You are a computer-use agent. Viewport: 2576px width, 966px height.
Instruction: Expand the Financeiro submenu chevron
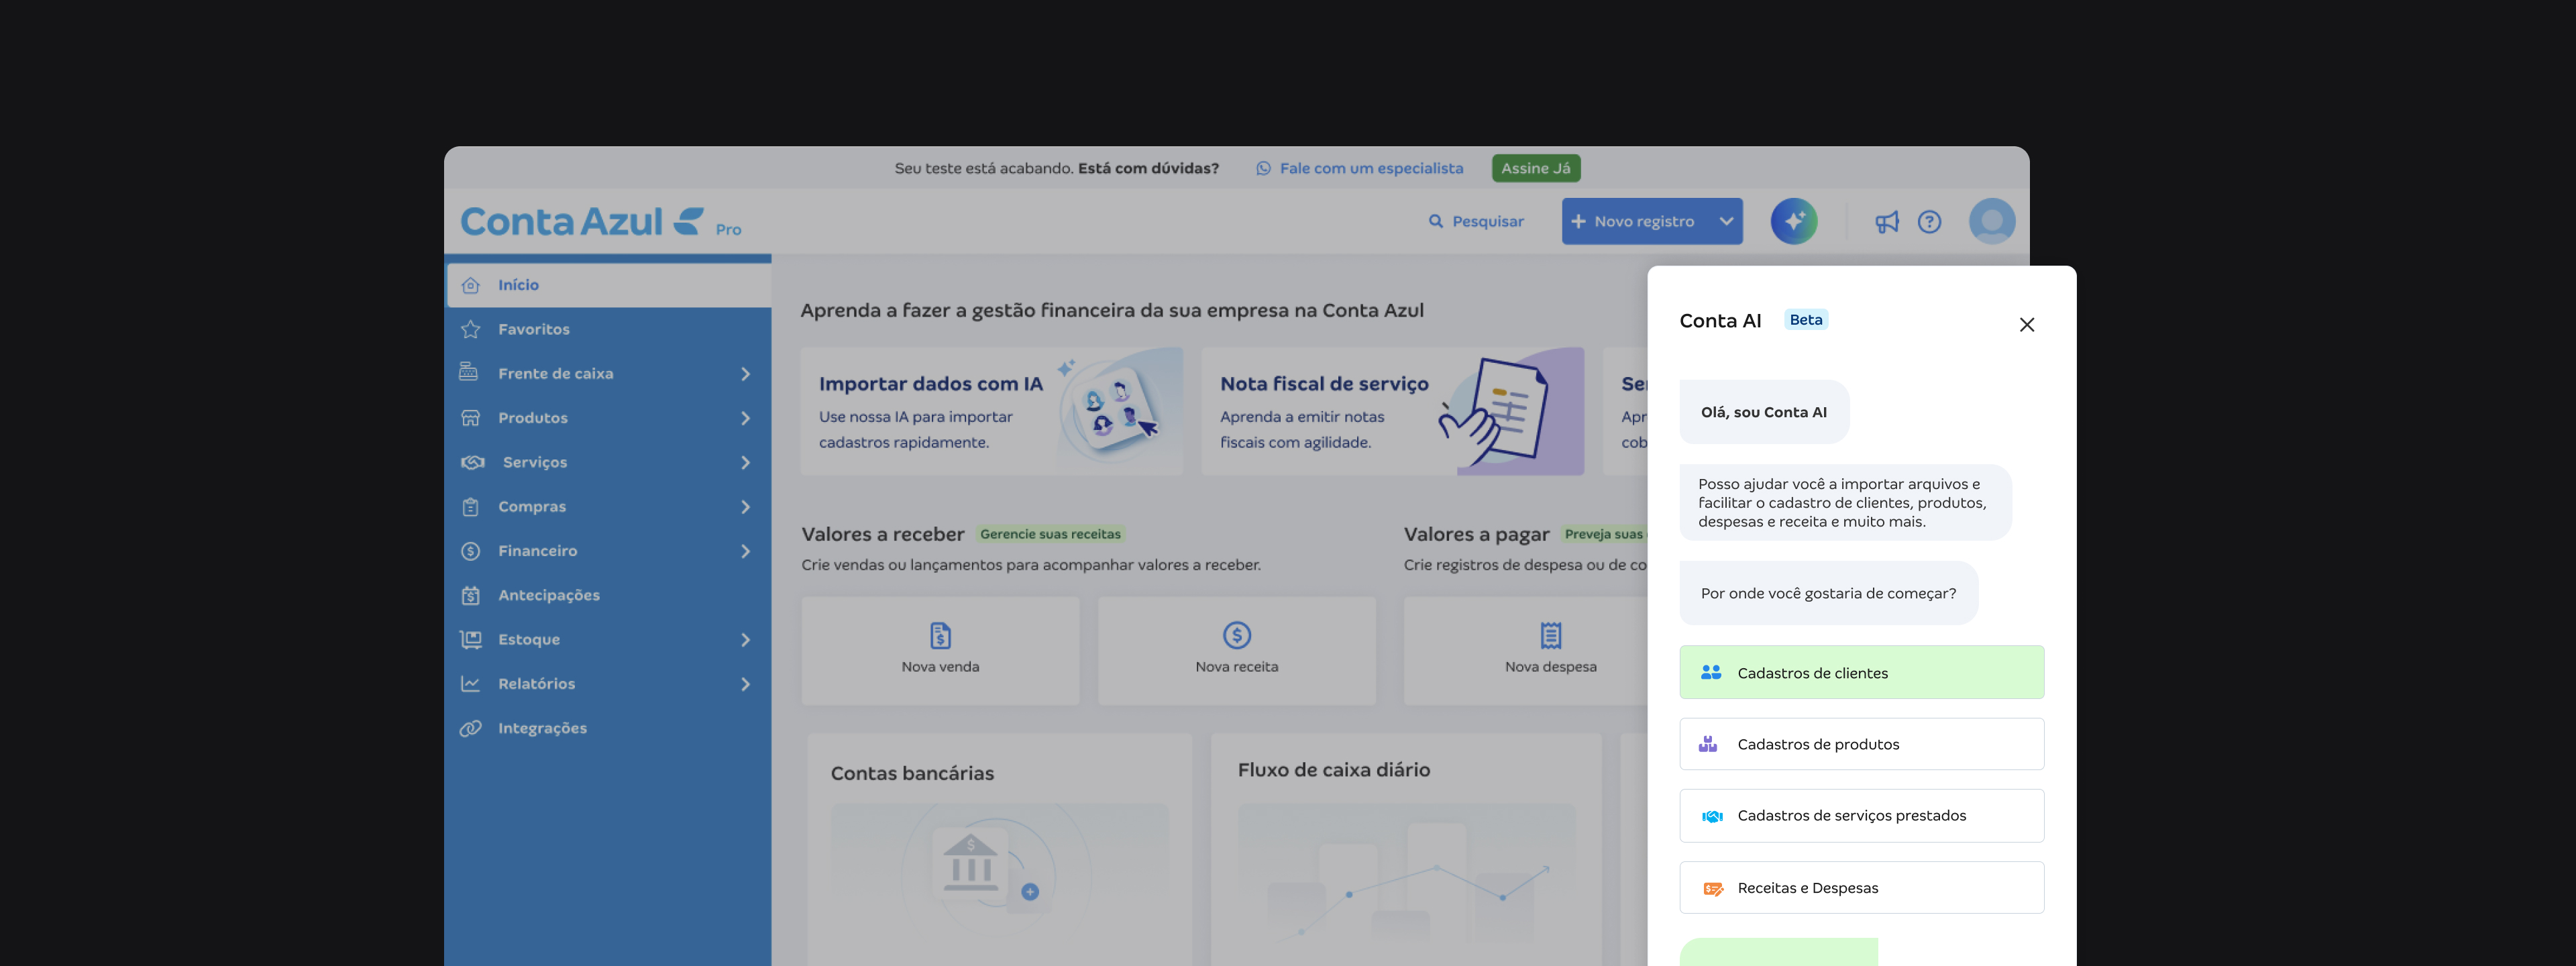[x=745, y=551]
